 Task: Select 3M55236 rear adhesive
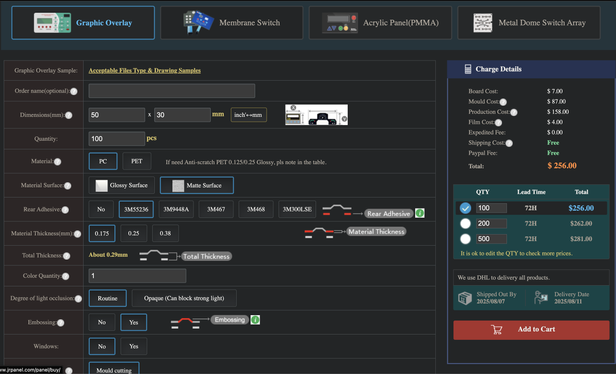point(136,209)
